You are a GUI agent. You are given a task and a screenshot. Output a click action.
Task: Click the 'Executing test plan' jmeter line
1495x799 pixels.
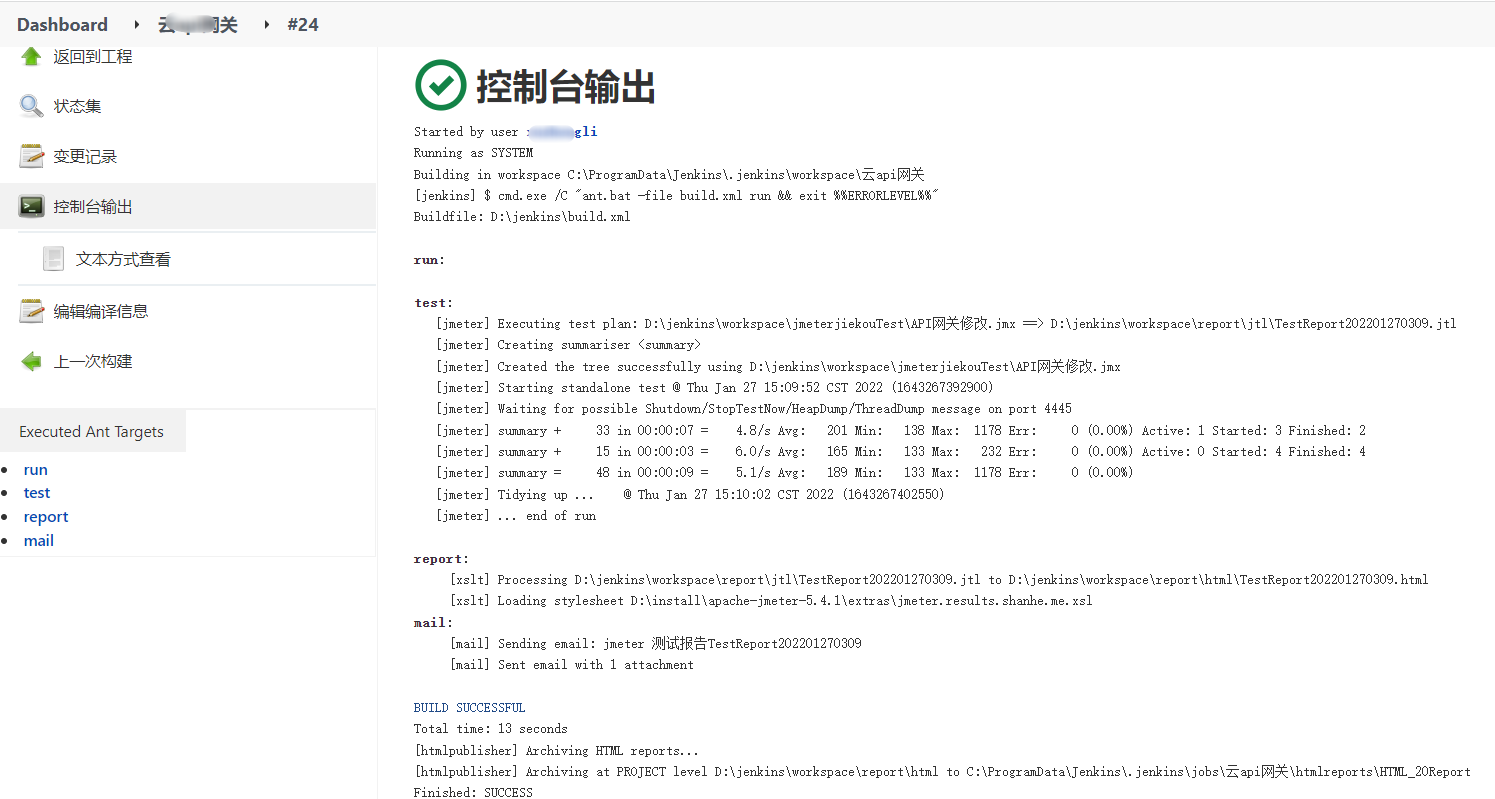[x=946, y=323]
